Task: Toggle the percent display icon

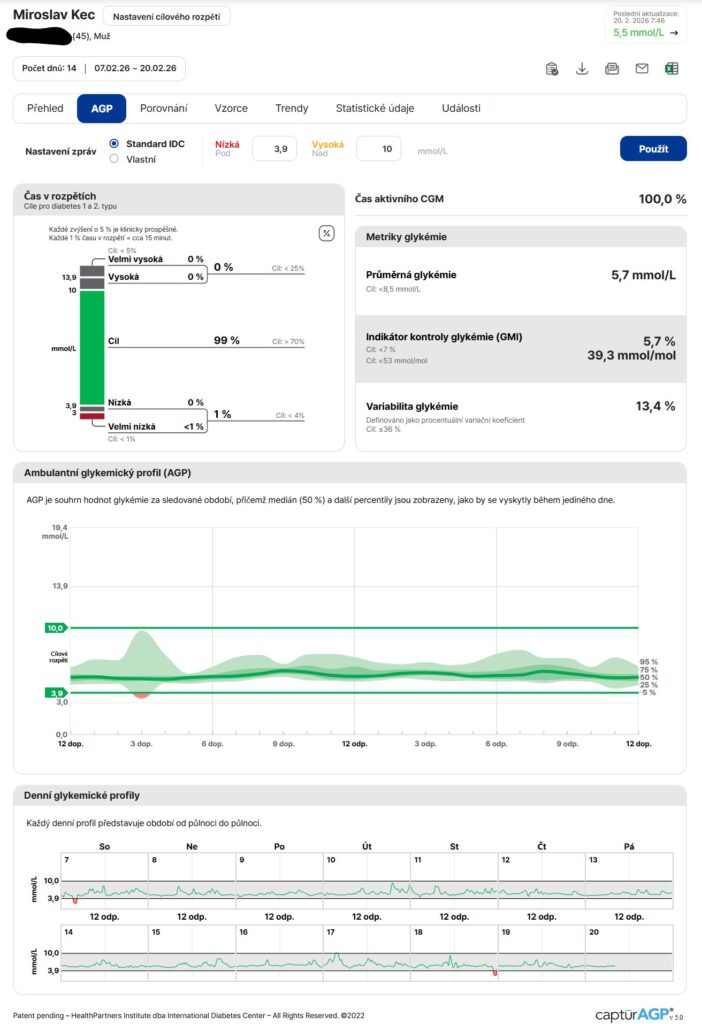Action: point(326,233)
